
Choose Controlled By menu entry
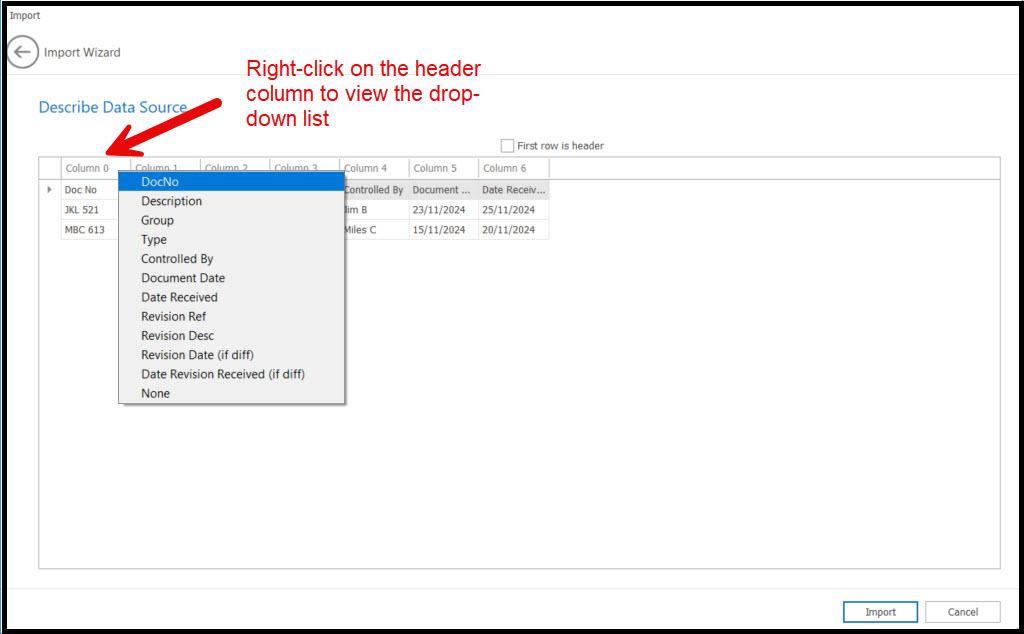click(177, 259)
